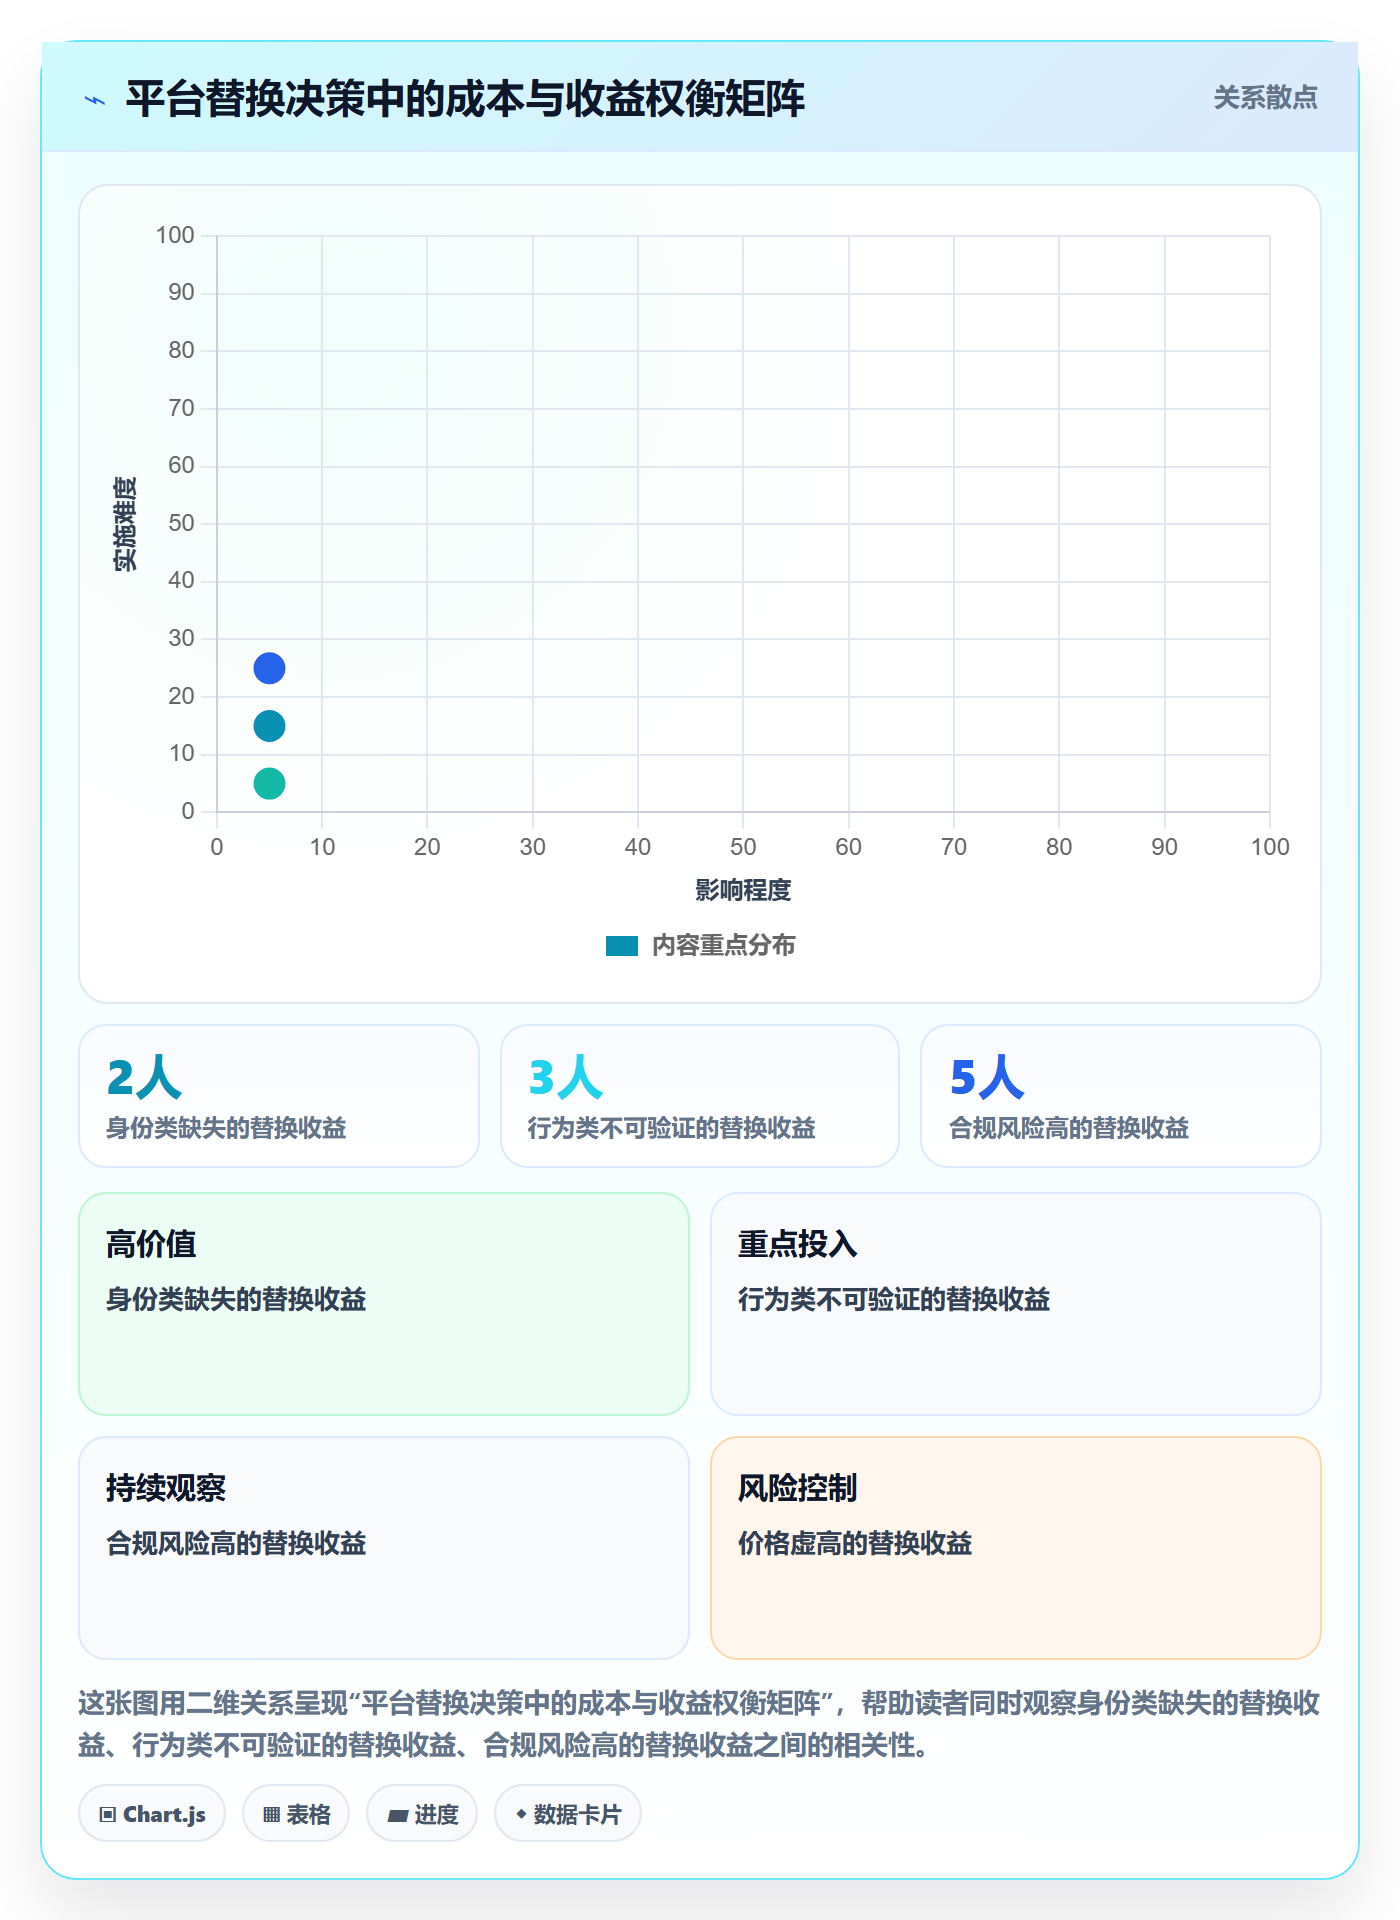Click the 关系散点 label in header
The image size is (1400, 1920).
click(1265, 98)
